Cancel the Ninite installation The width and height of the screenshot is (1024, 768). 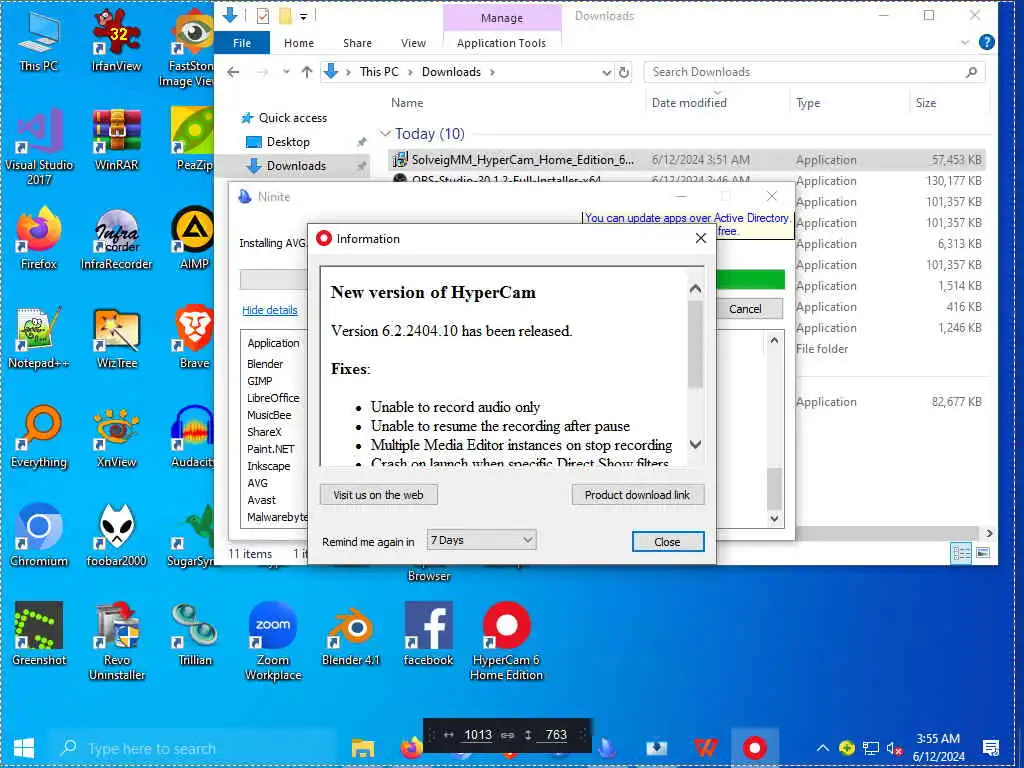(744, 309)
